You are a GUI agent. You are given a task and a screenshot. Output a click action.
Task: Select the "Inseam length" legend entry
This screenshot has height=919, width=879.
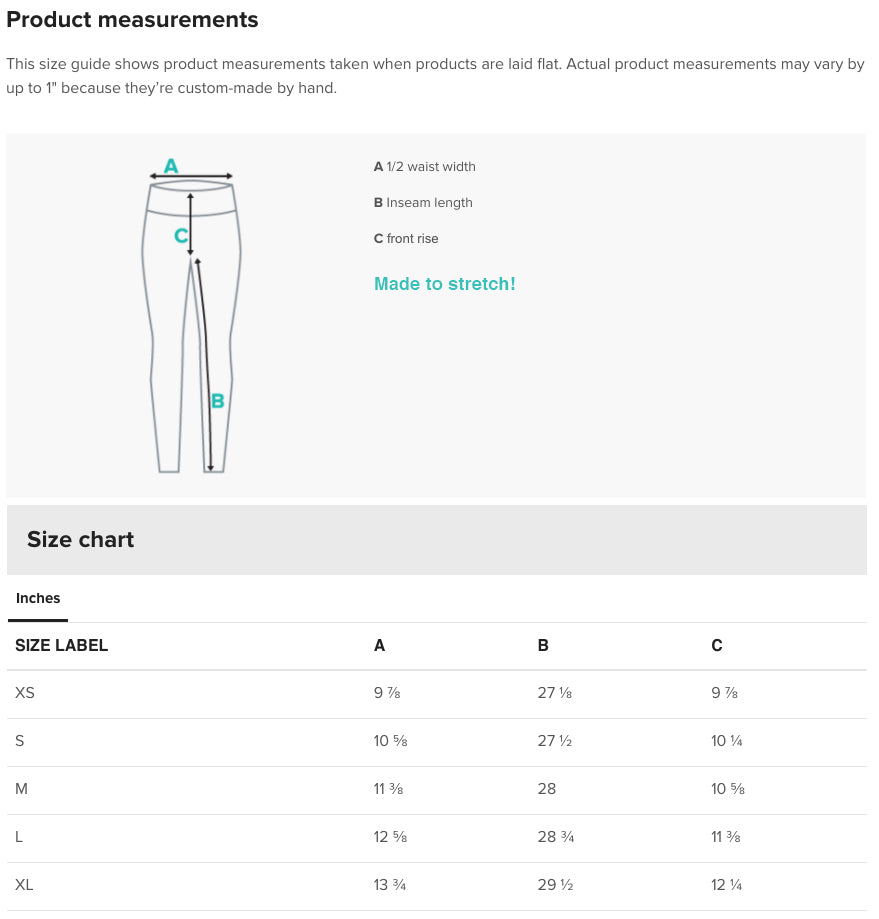pos(423,203)
